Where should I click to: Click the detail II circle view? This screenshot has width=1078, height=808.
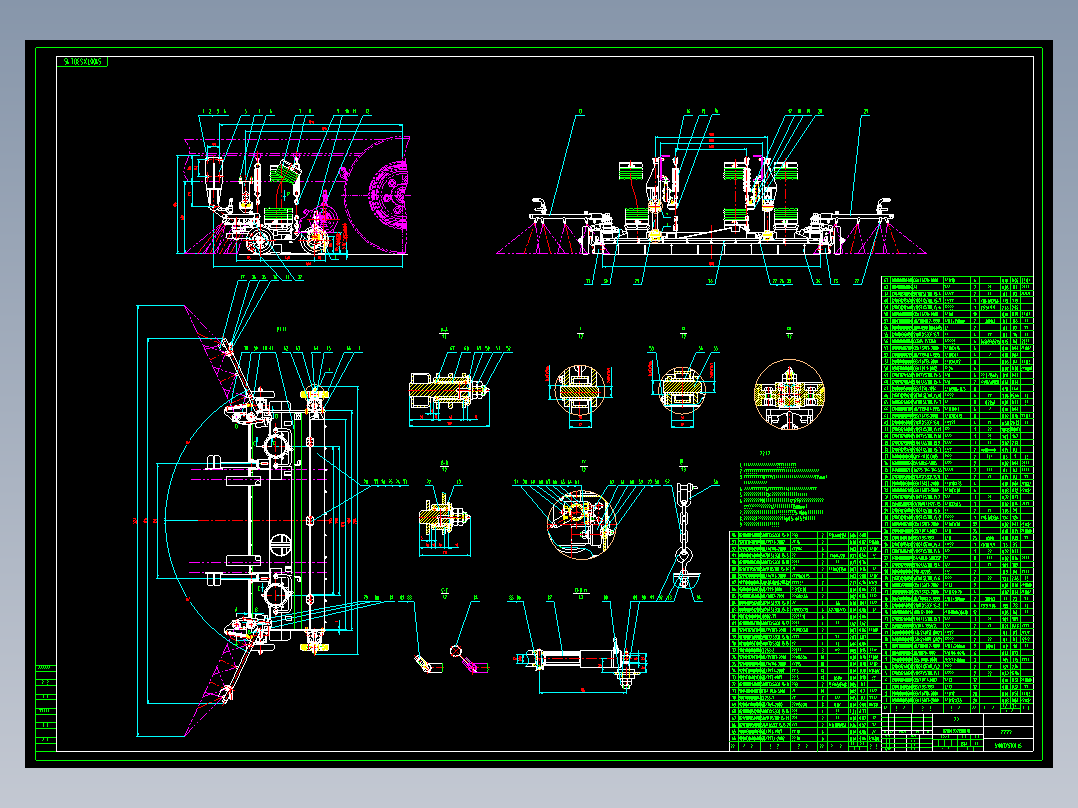[682, 392]
